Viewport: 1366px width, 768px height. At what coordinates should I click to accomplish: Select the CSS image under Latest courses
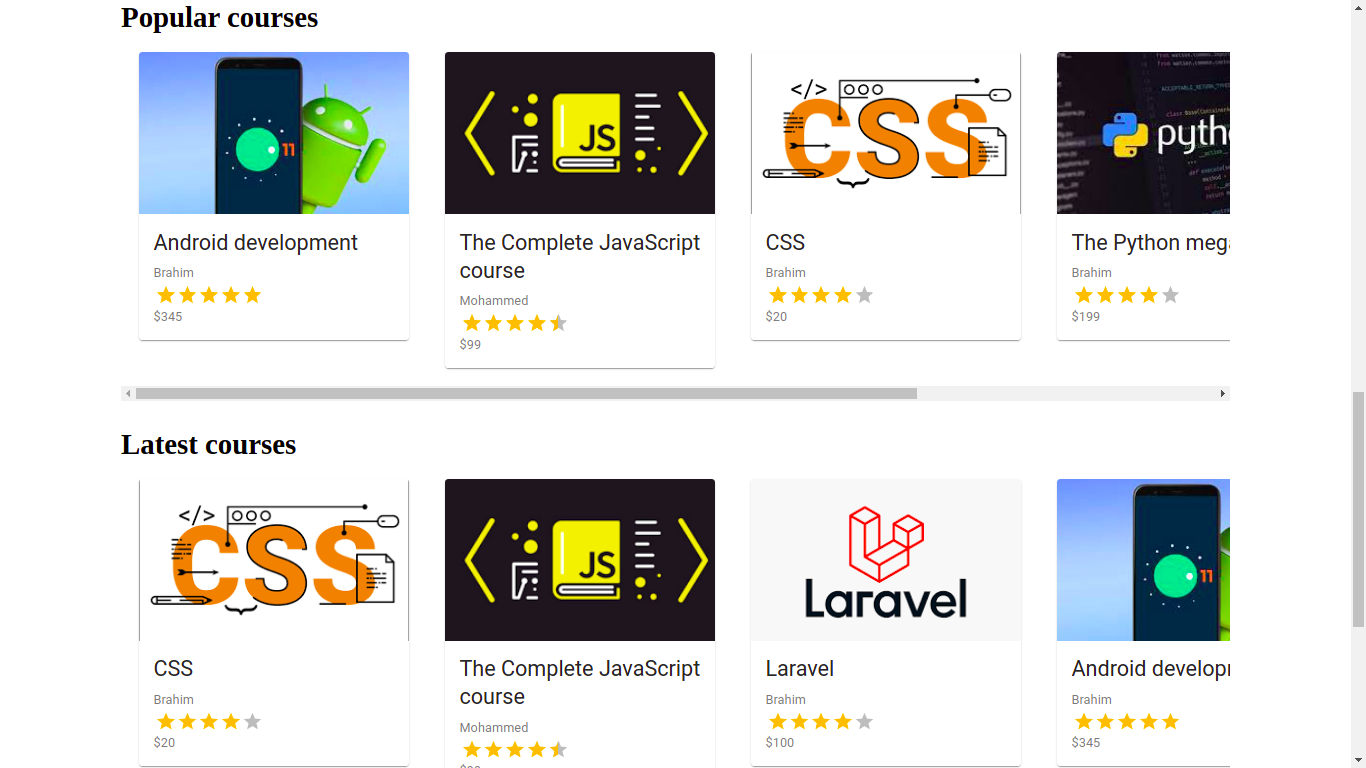(x=274, y=560)
